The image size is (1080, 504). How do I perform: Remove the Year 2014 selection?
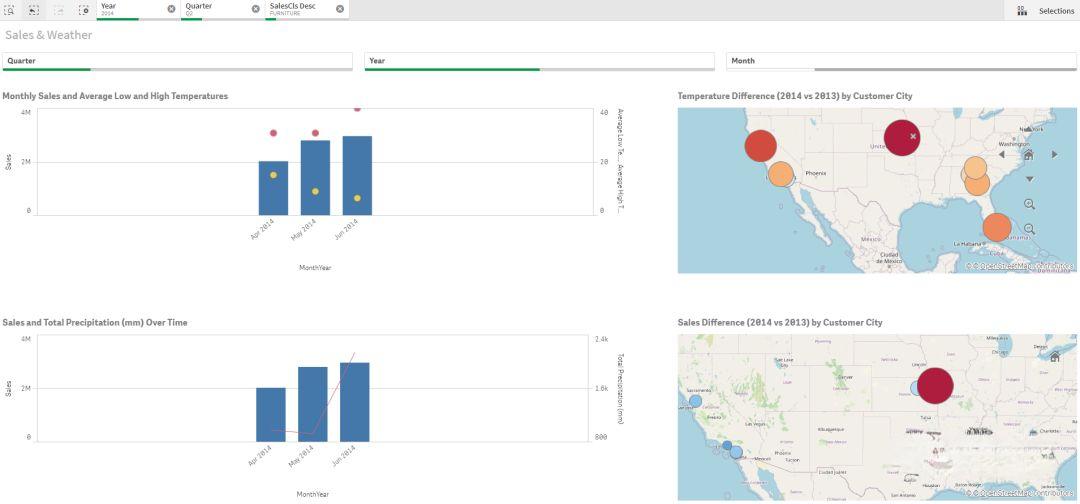coord(171,9)
